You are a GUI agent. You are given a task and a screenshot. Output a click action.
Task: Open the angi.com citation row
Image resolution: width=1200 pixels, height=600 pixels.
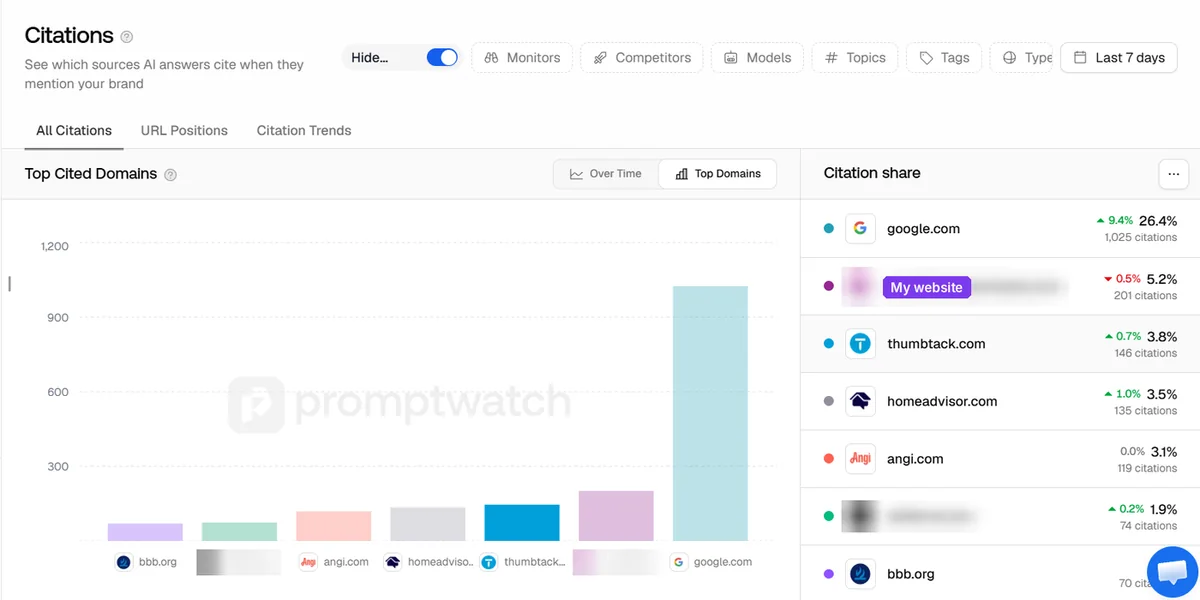[1000, 459]
